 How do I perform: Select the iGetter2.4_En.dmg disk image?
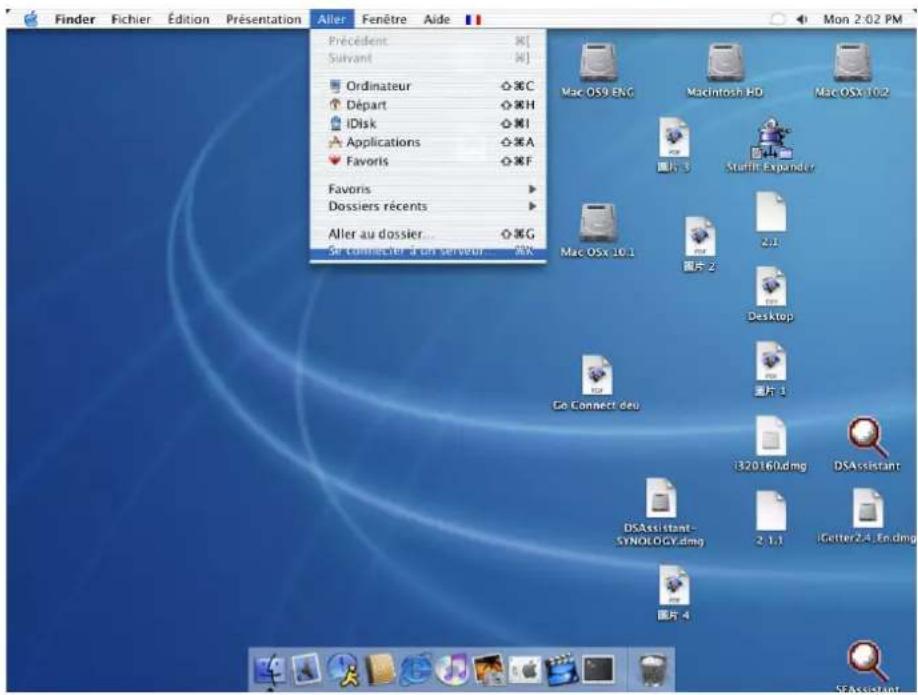[x=868, y=509]
